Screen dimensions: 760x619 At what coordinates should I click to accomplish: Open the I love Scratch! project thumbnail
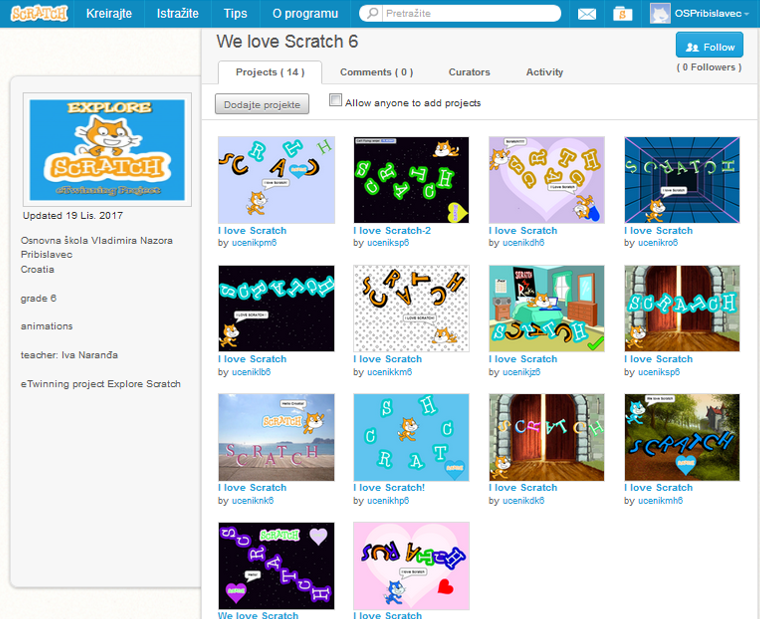click(411, 437)
